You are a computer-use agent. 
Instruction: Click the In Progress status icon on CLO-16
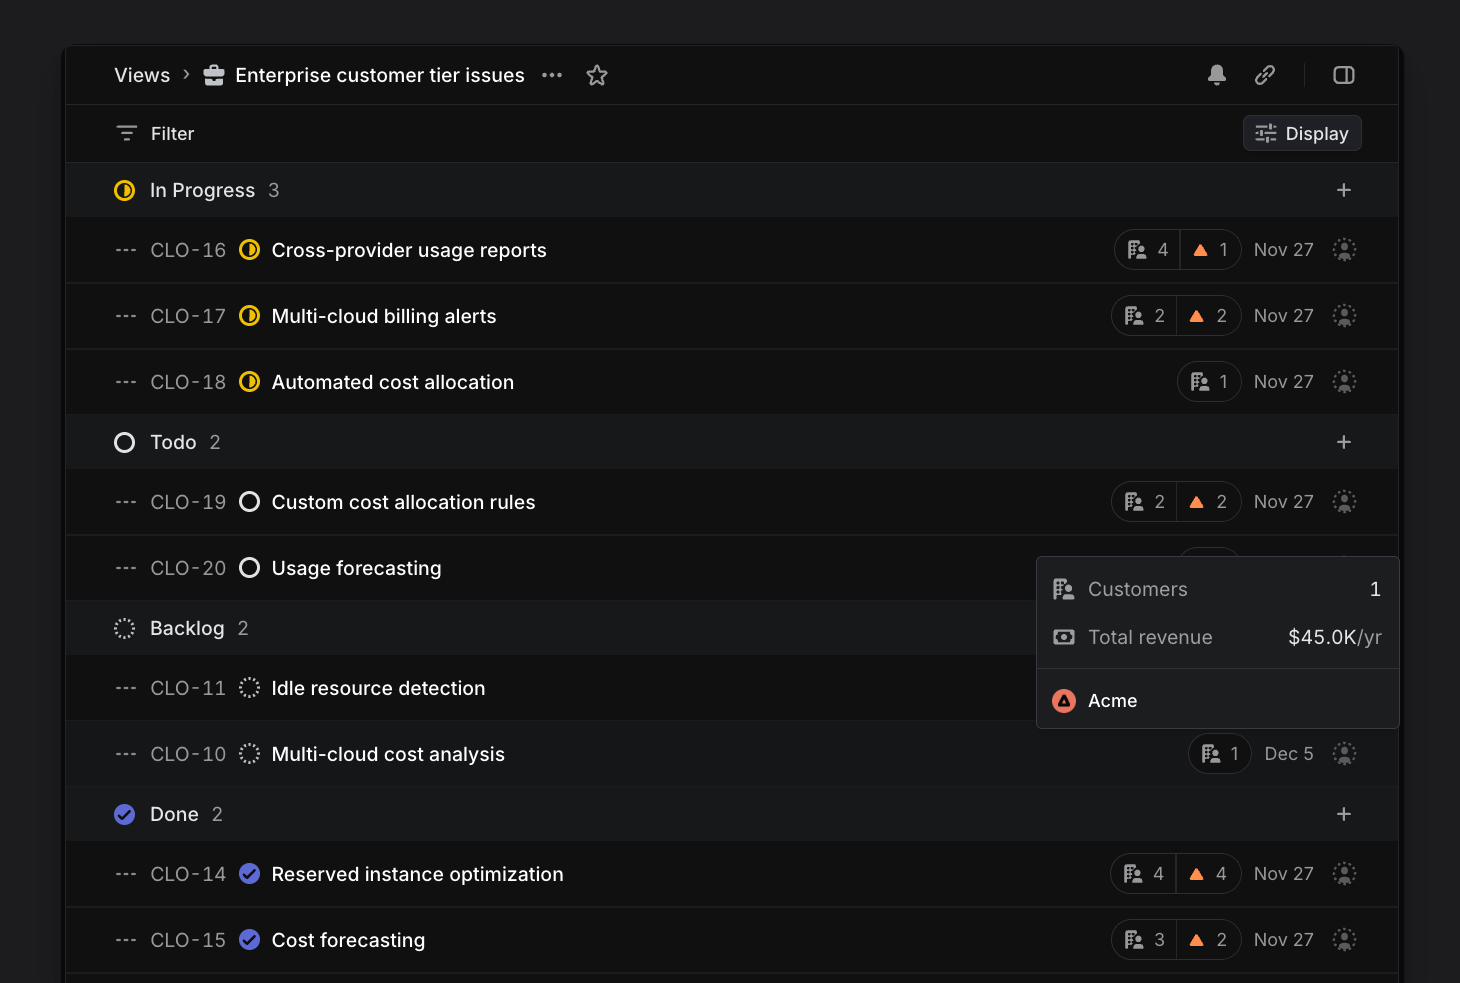(249, 249)
